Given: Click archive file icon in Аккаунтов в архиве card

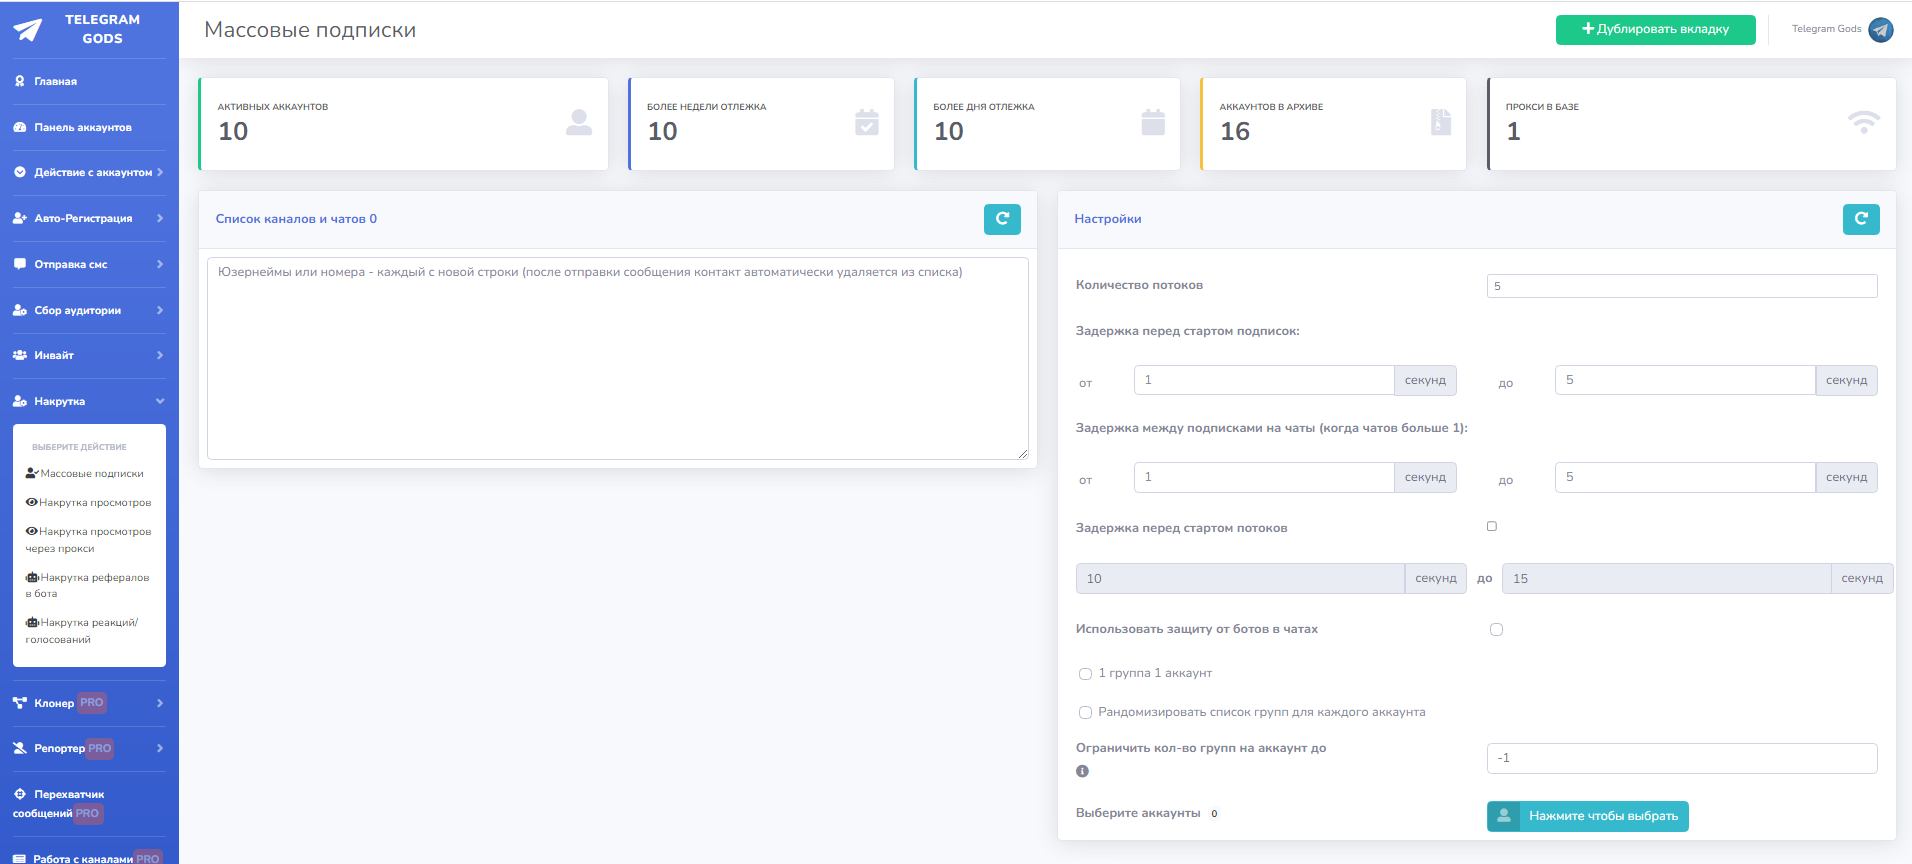Looking at the screenshot, I should (1441, 123).
